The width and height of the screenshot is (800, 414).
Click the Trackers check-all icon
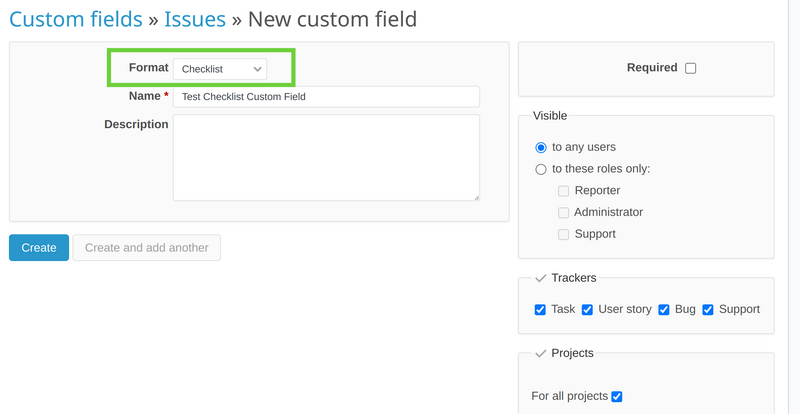541,278
